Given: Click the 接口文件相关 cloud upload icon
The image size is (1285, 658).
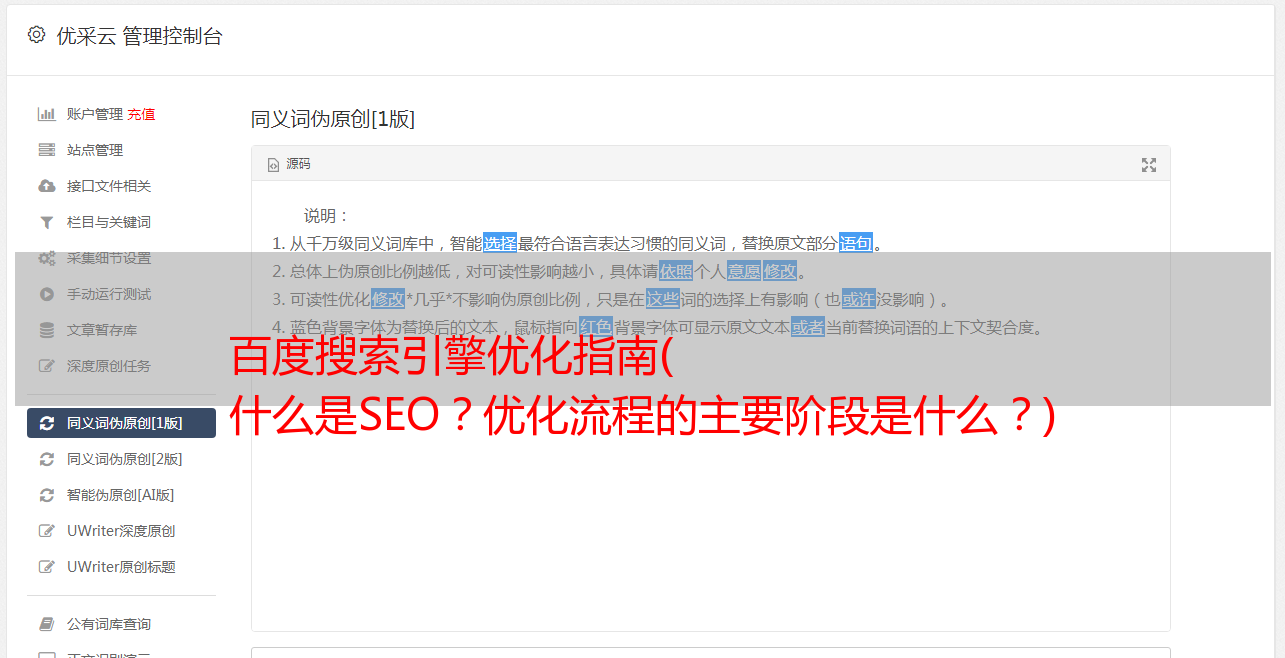Looking at the screenshot, I should [x=46, y=186].
